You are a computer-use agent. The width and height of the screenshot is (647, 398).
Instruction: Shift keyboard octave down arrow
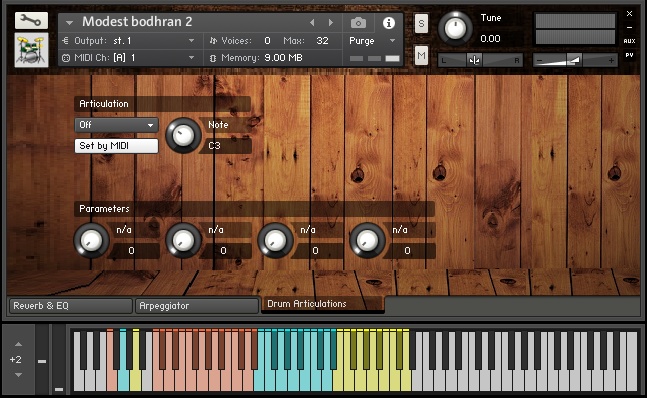(18, 375)
